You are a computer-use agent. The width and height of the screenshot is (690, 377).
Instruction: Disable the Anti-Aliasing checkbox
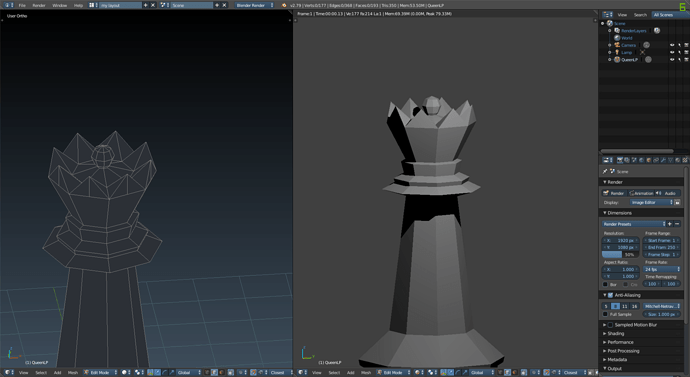610,295
